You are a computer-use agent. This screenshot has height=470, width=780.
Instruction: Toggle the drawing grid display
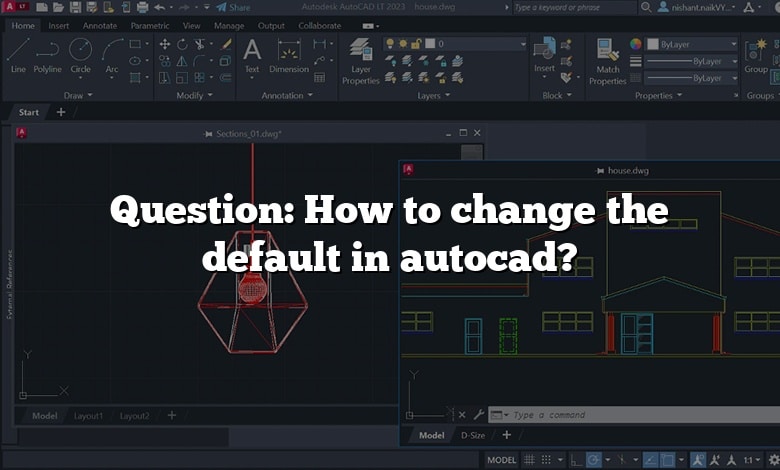(530, 460)
